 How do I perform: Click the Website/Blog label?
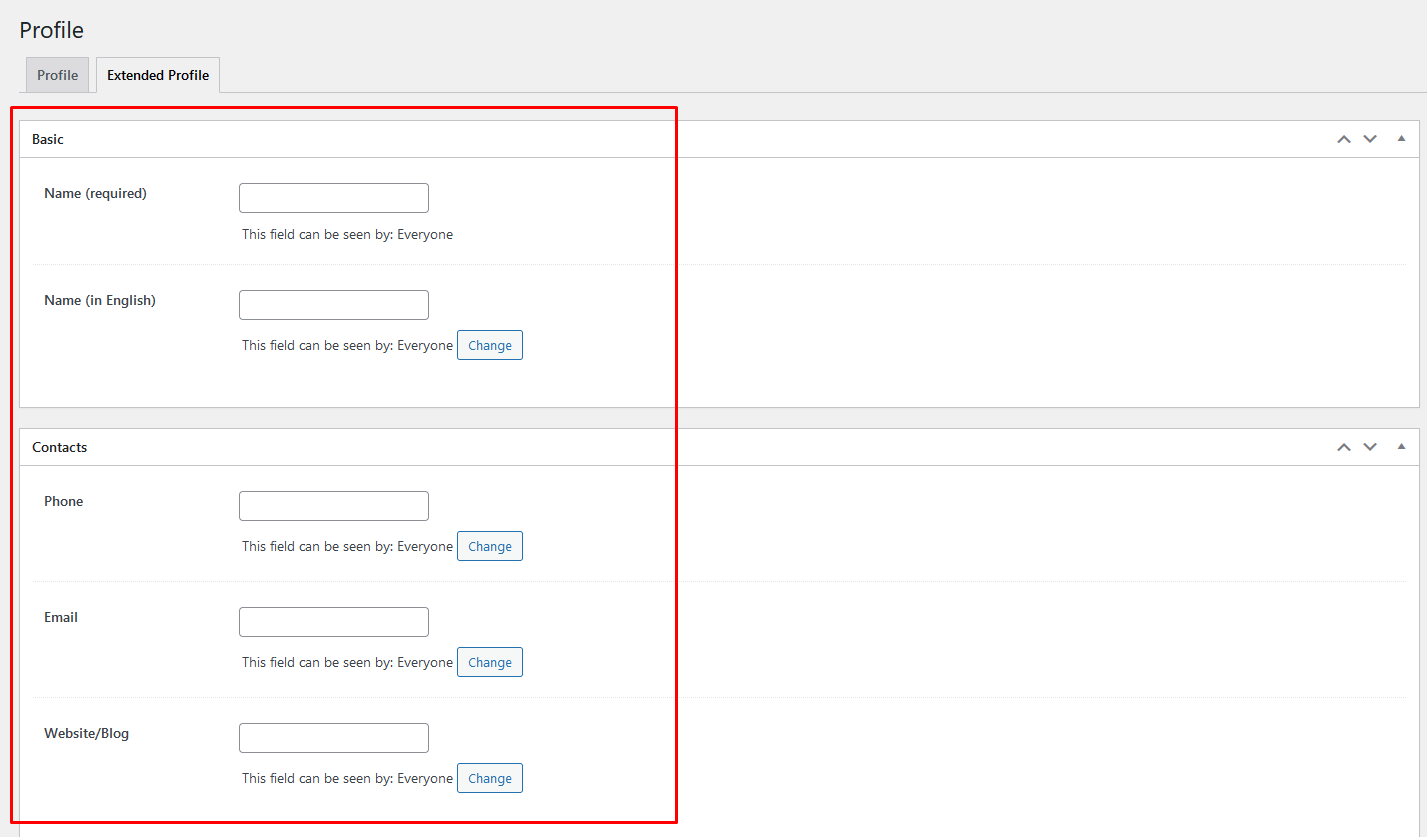point(87,733)
